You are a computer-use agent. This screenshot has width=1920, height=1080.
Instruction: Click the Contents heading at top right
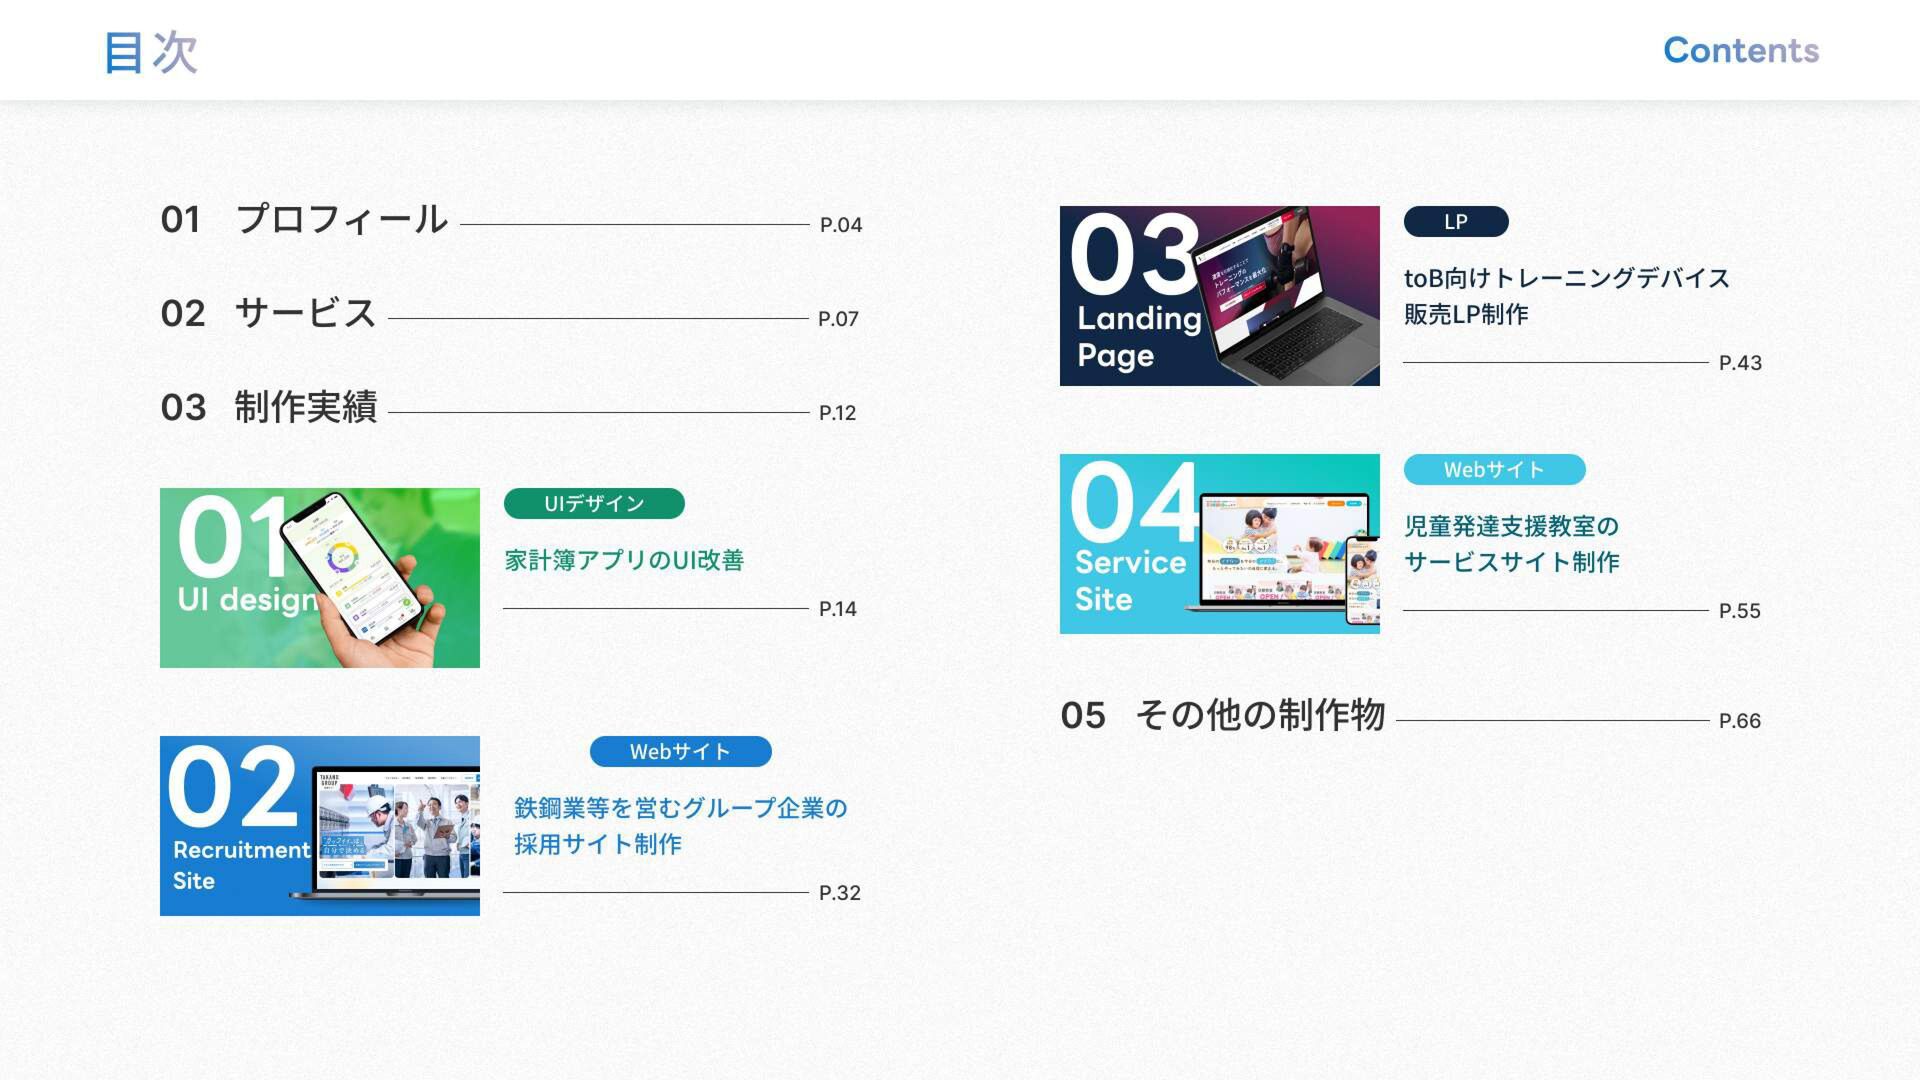[x=1740, y=50]
